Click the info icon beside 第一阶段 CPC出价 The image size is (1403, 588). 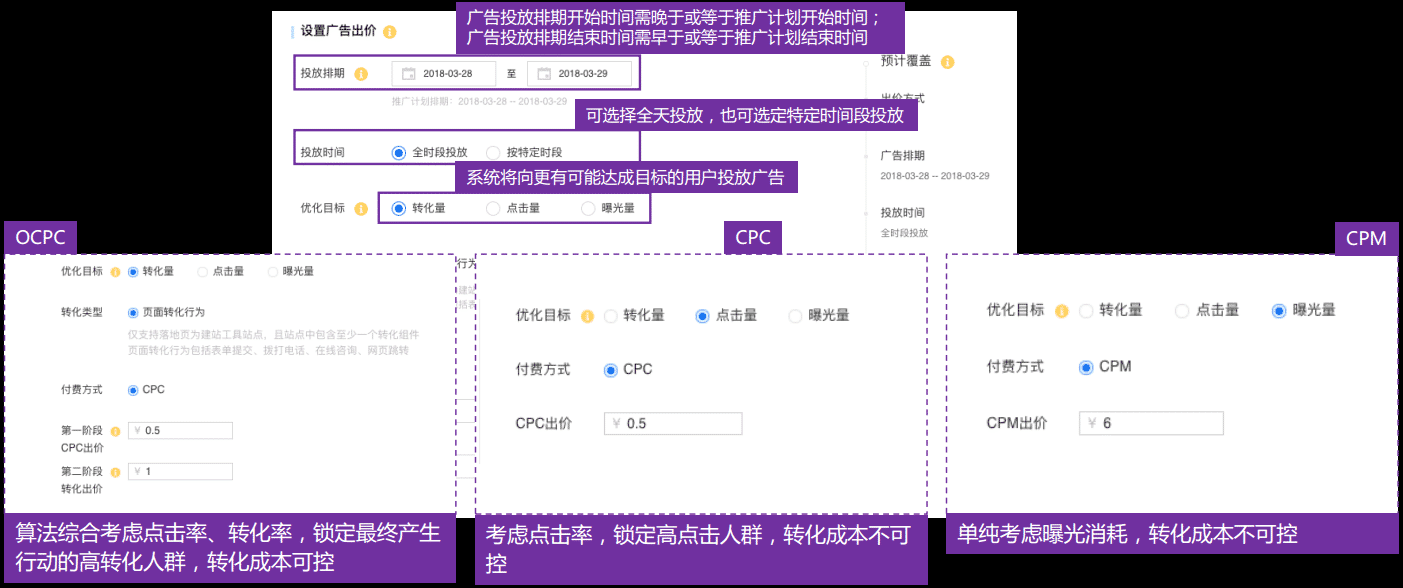116,431
